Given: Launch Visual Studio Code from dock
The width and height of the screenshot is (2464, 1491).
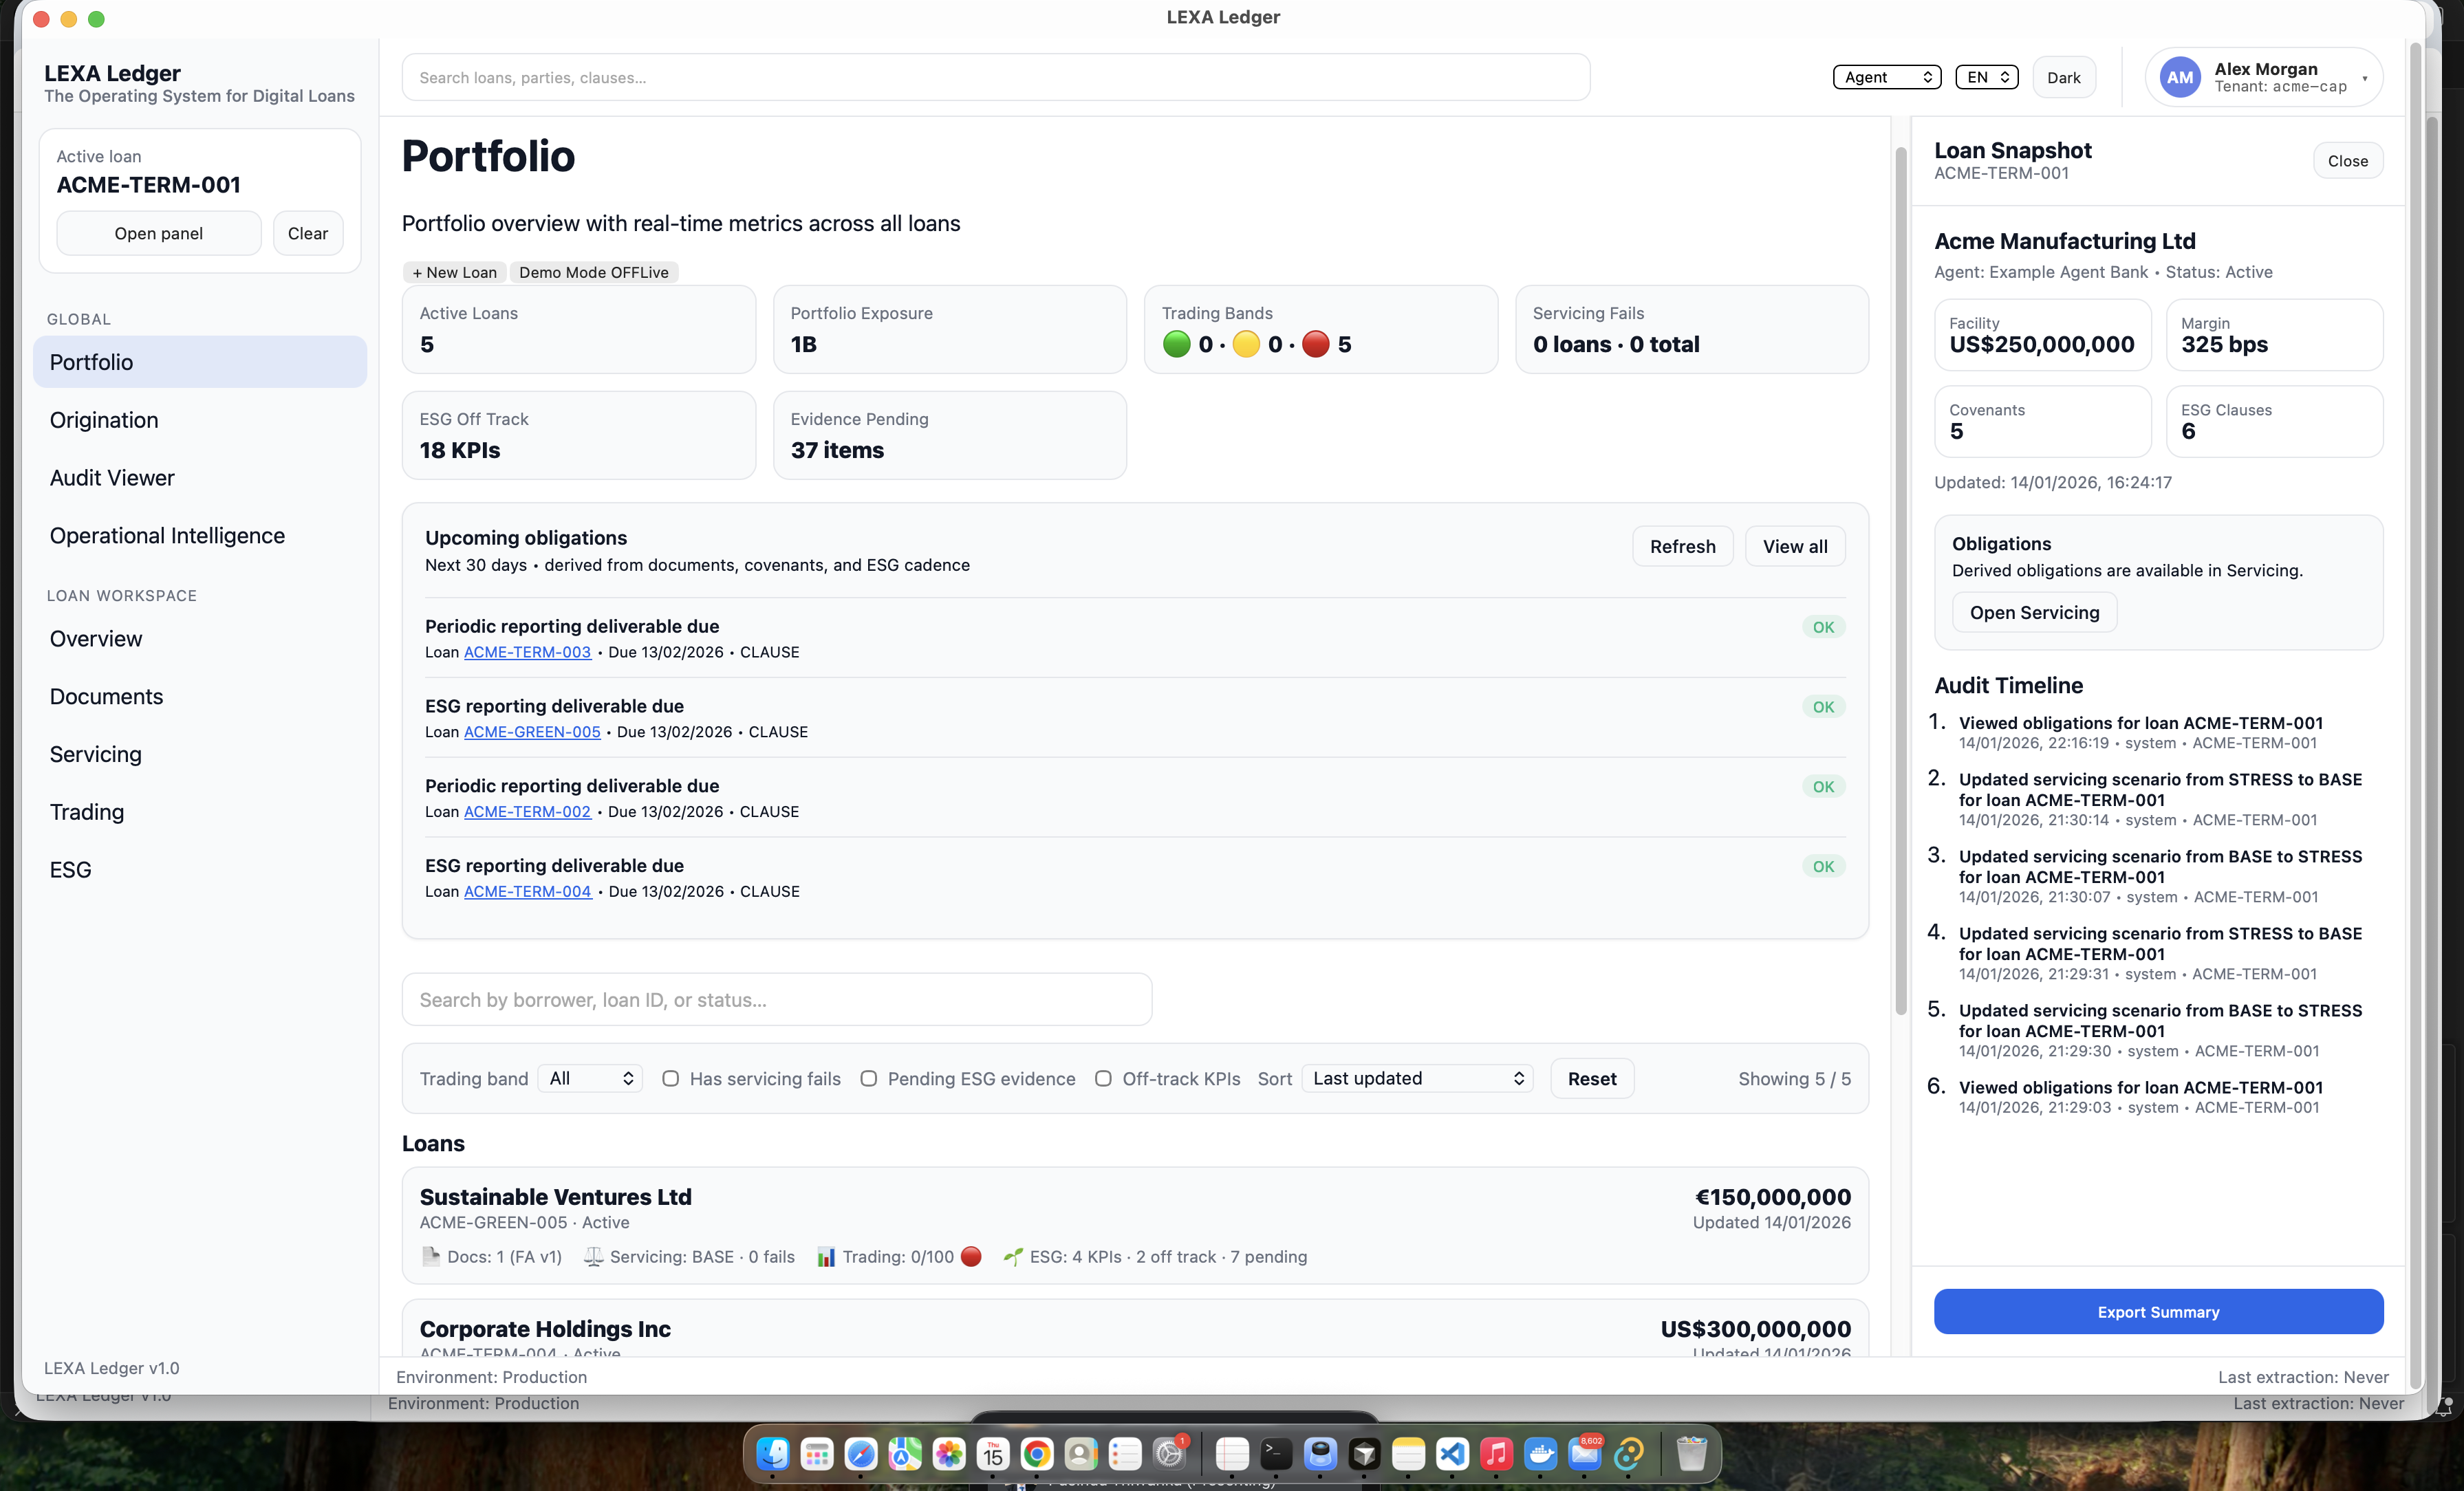Looking at the screenshot, I should pyautogui.click(x=1452, y=1453).
